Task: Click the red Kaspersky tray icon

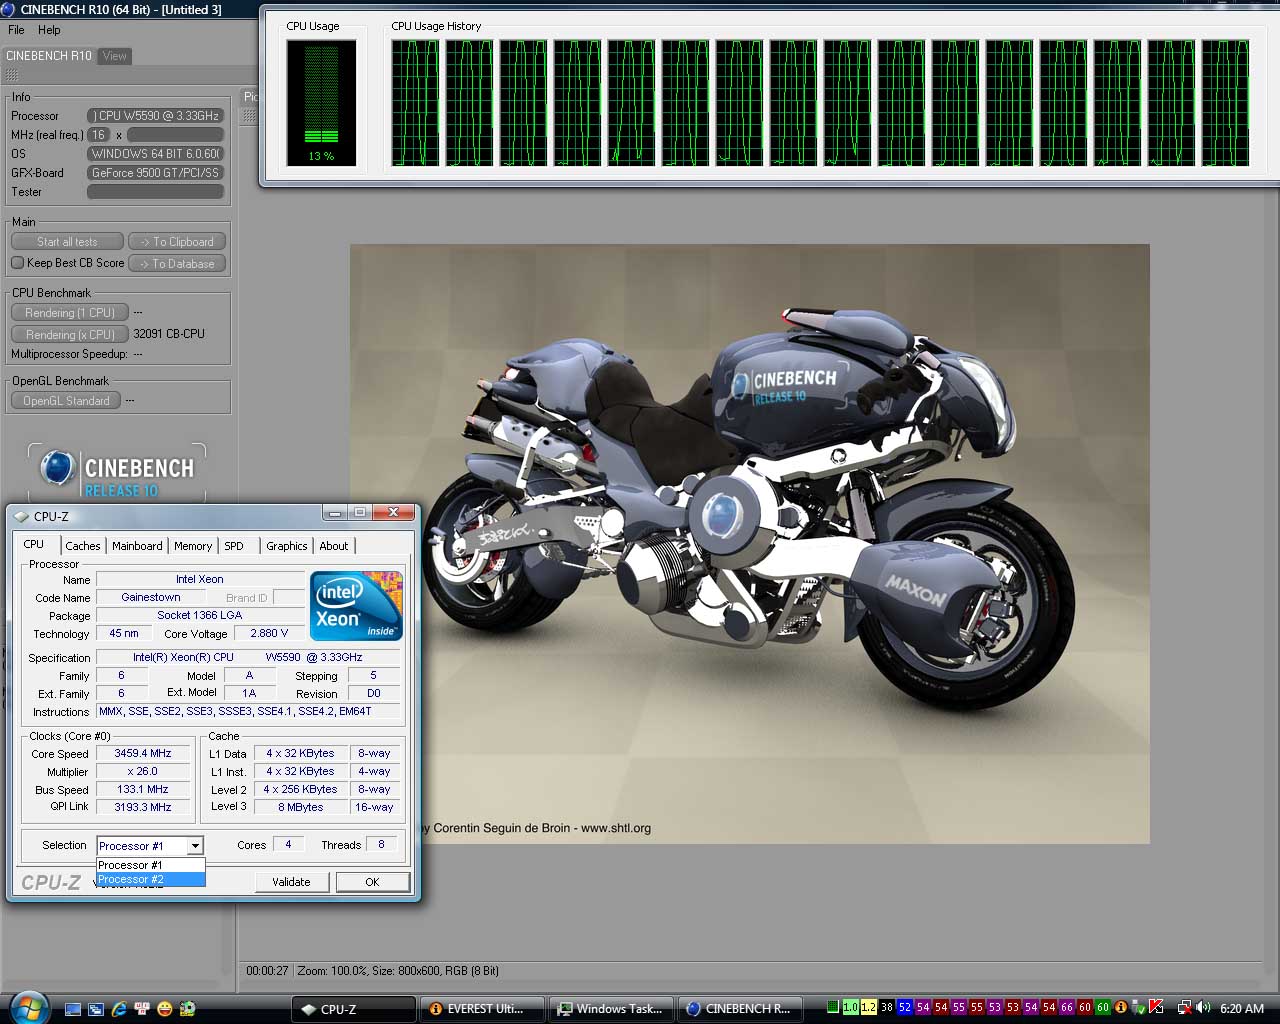Action: click(1156, 1007)
